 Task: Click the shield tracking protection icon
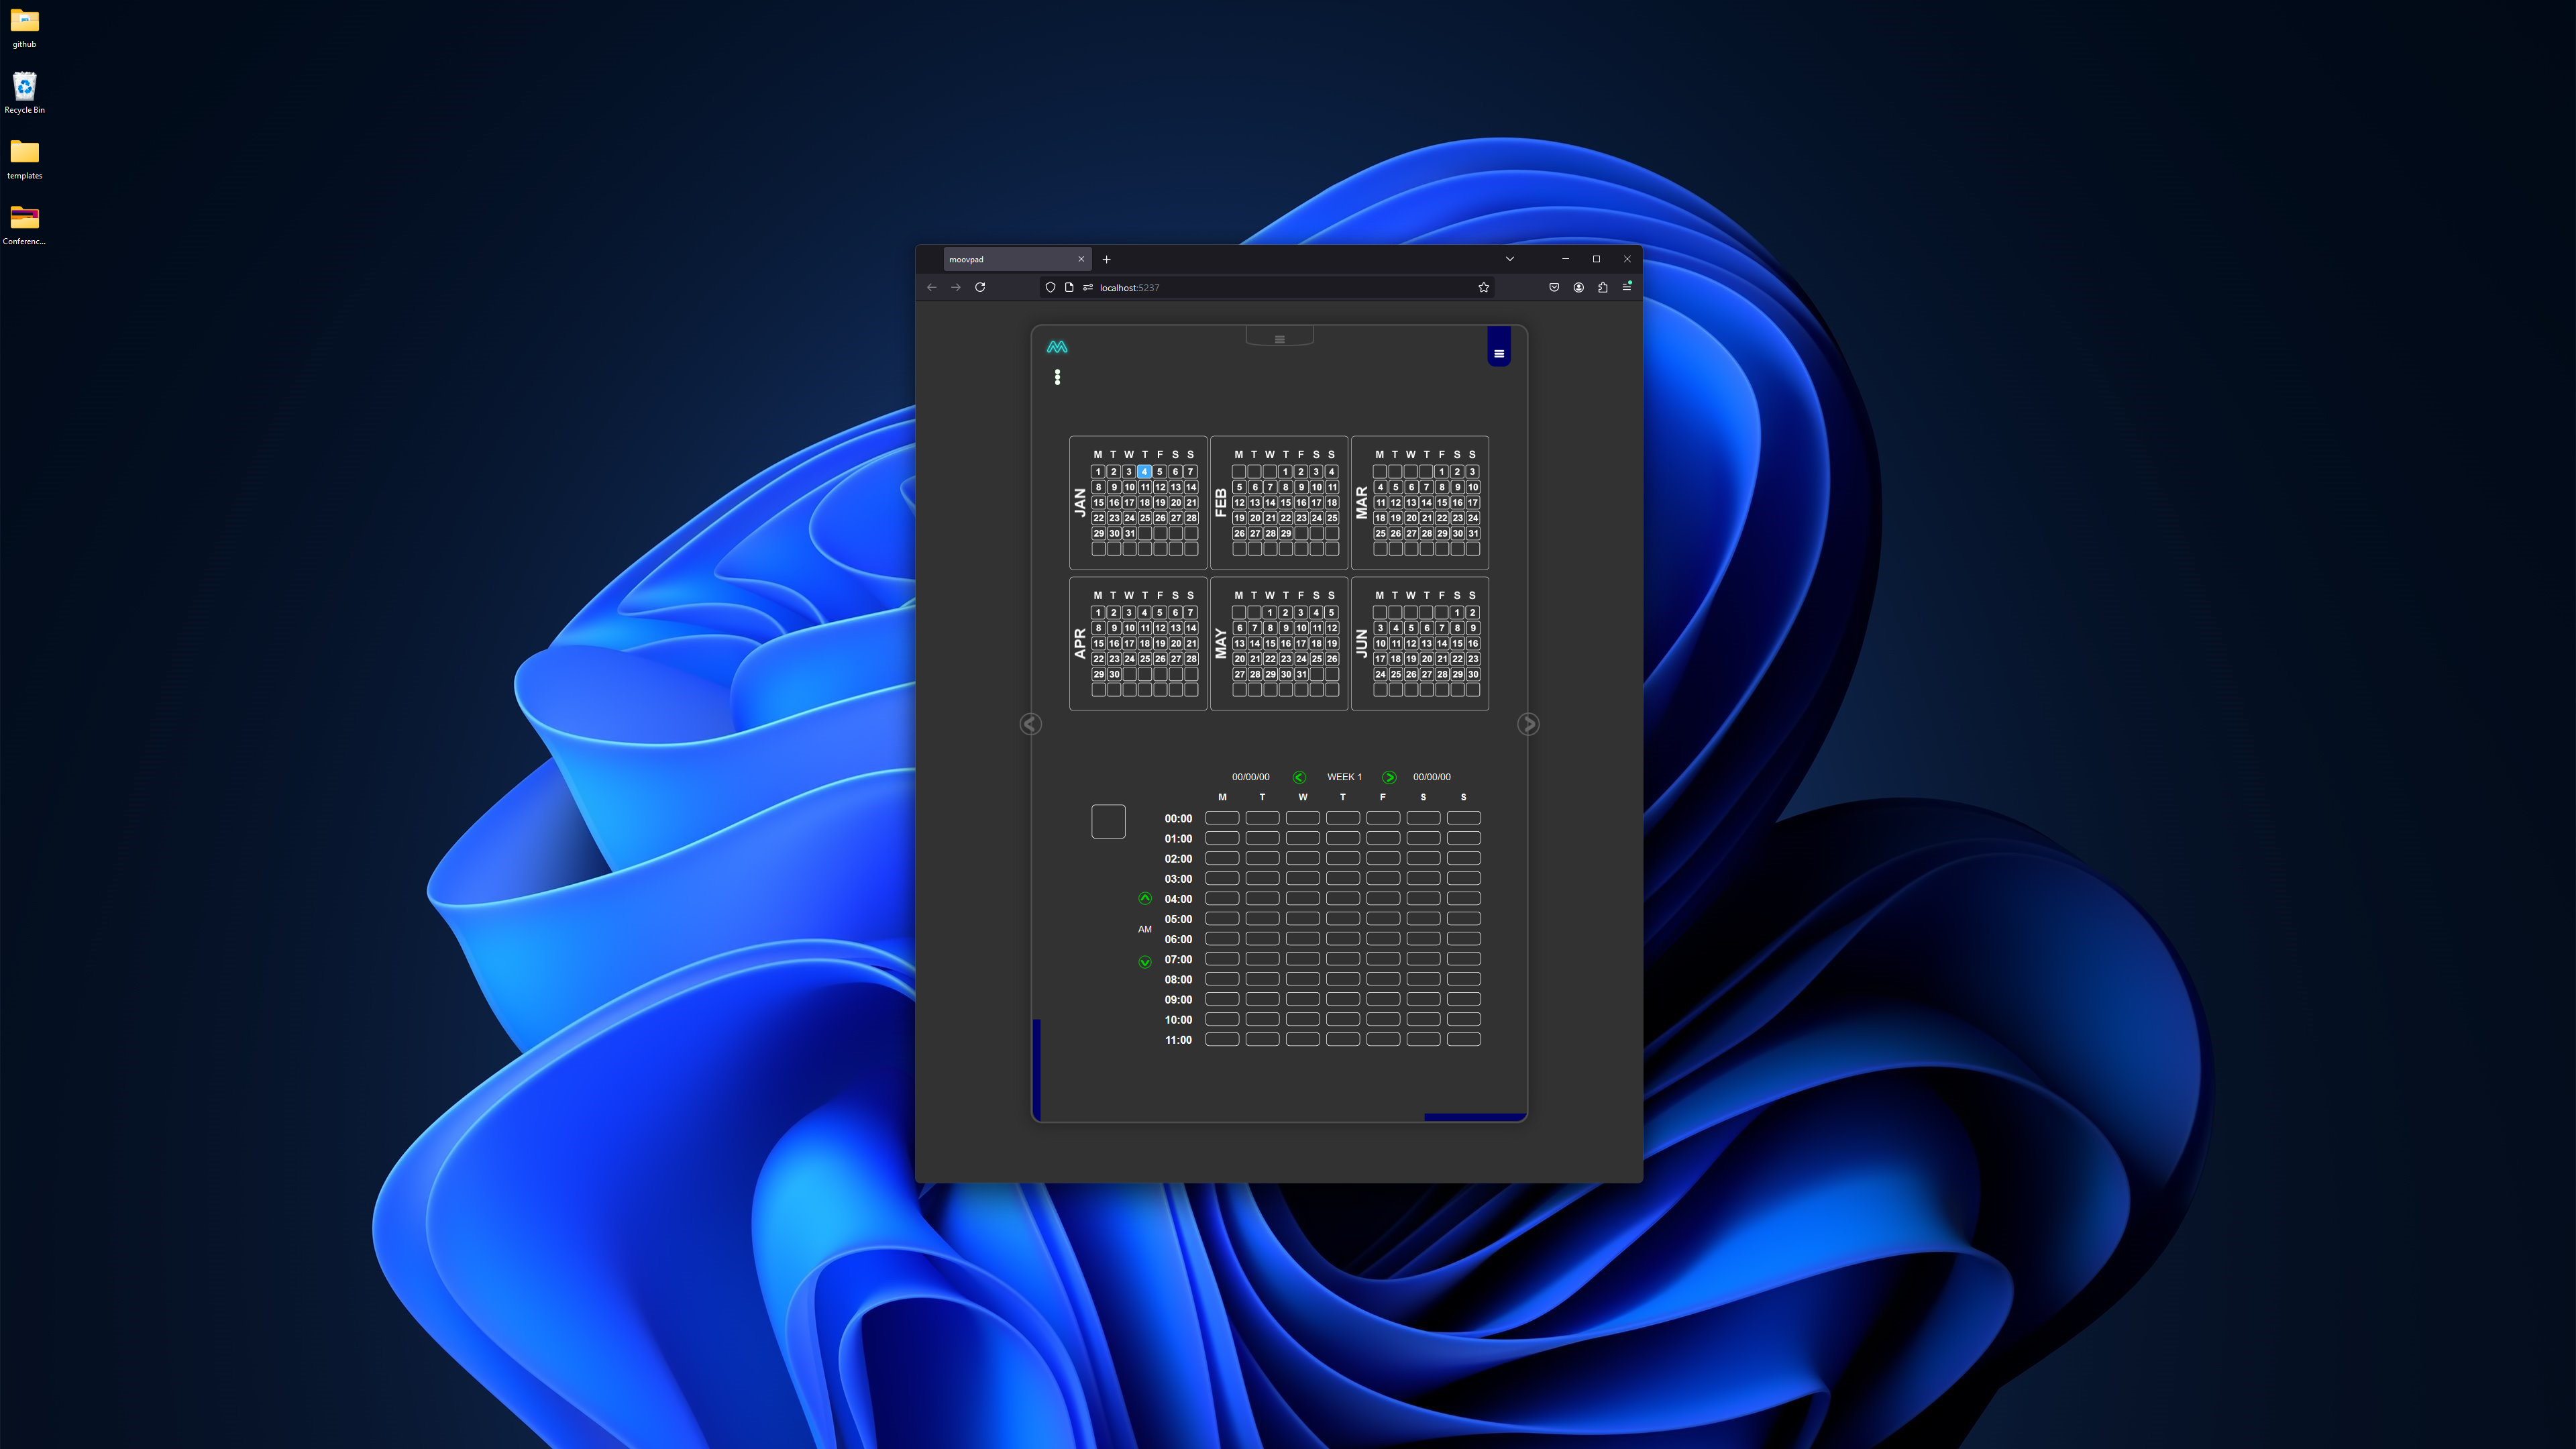[x=1050, y=287]
